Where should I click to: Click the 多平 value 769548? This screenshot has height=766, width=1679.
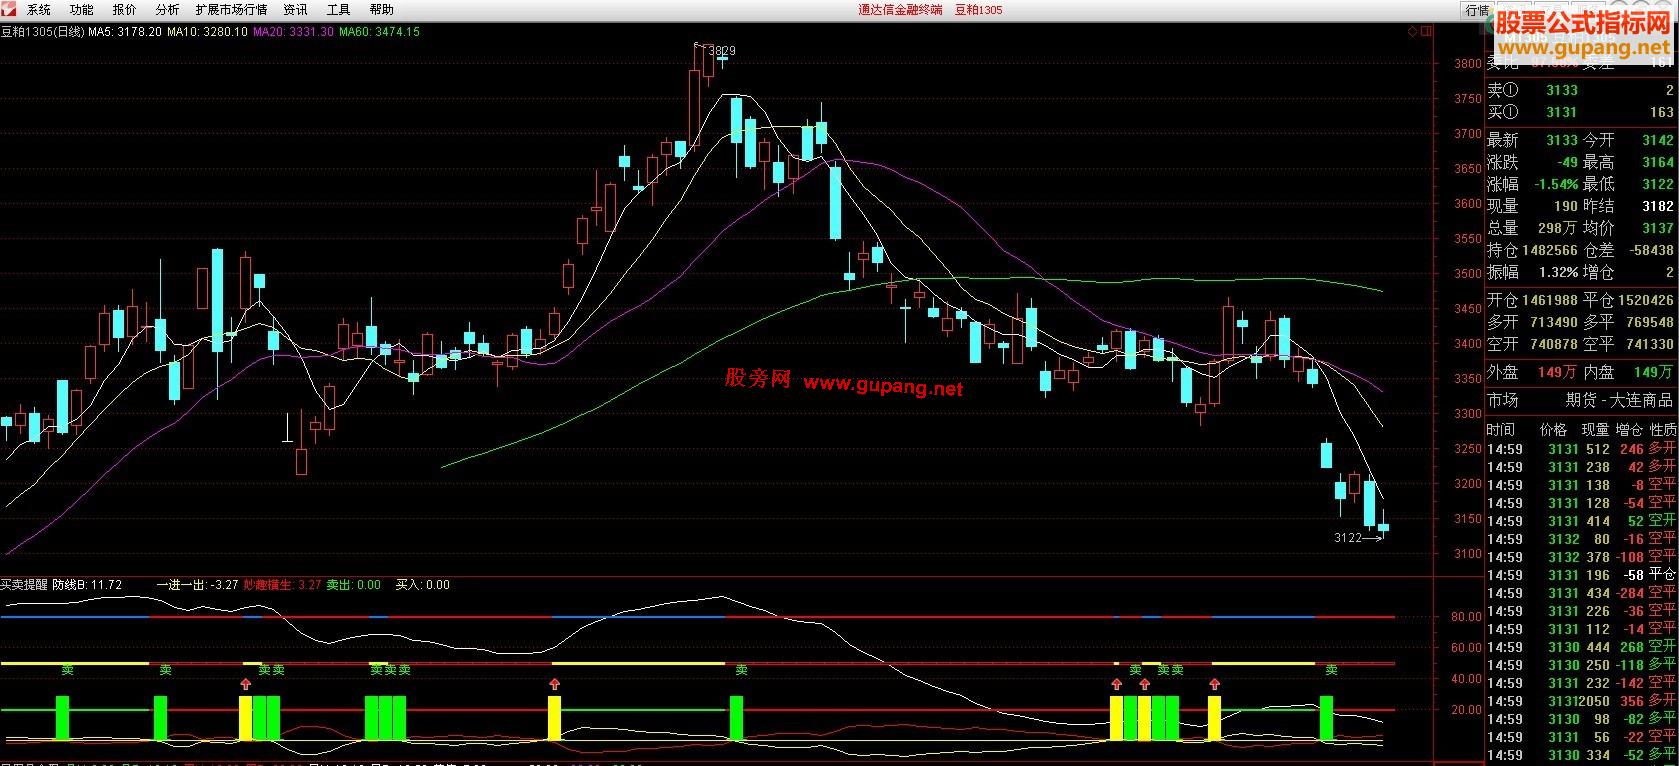(x=1649, y=322)
